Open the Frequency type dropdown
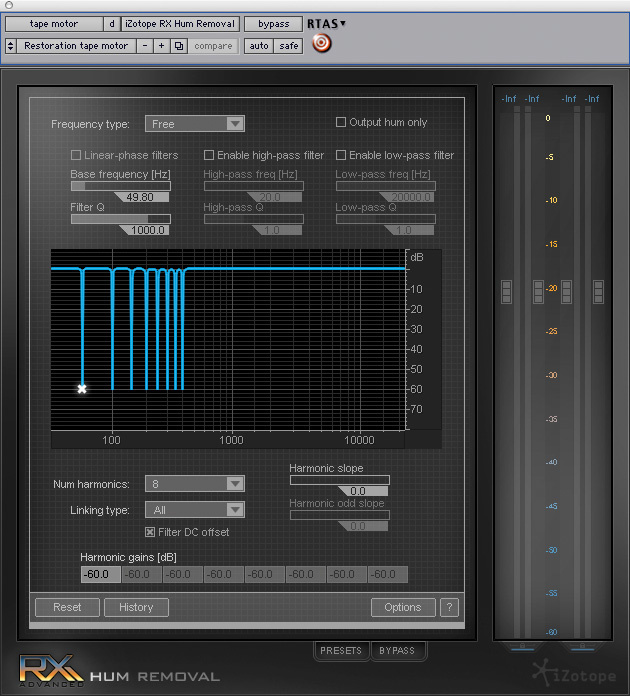Screen dimensions: 630x696 click(194, 124)
